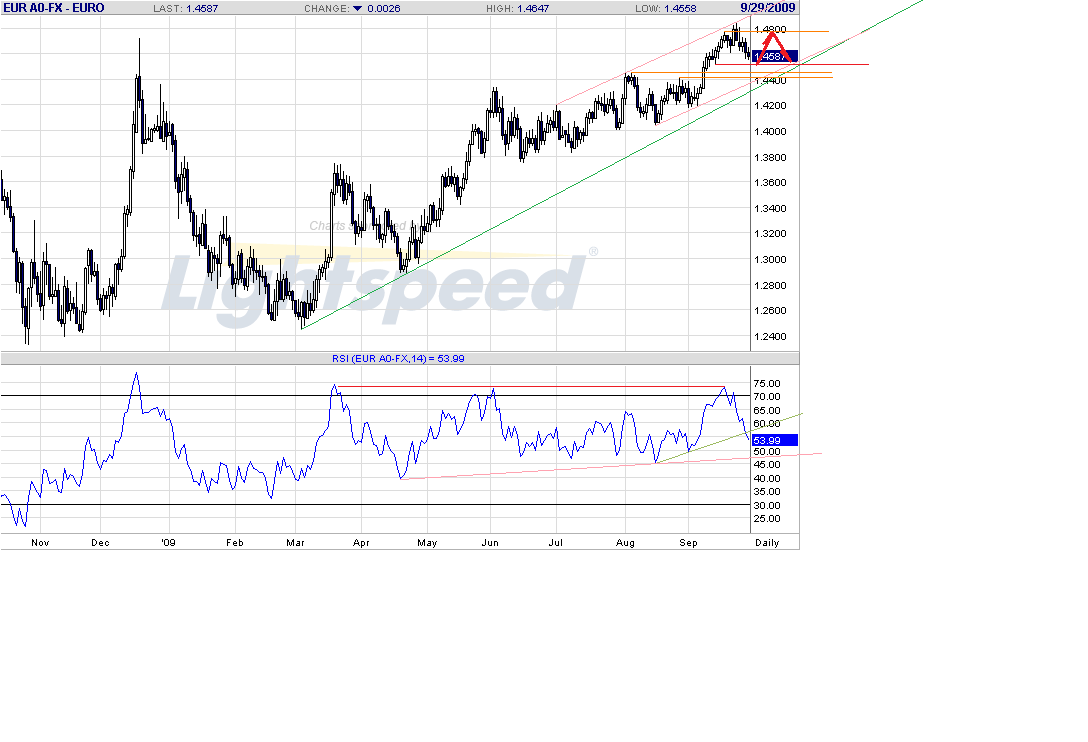Click the 1.2400 price axis label
The width and height of the screenshot is (1088, 742).
click(x=770, y=337)
